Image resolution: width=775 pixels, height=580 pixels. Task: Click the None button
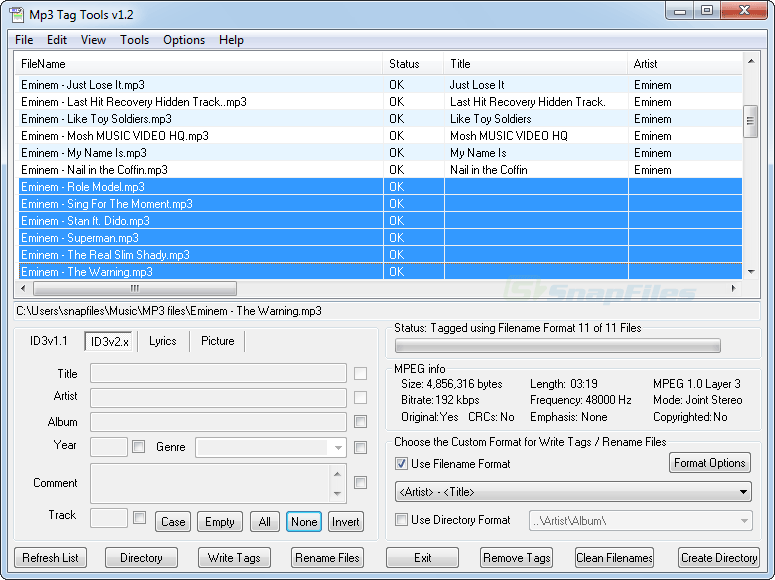[x=304, y=522]
